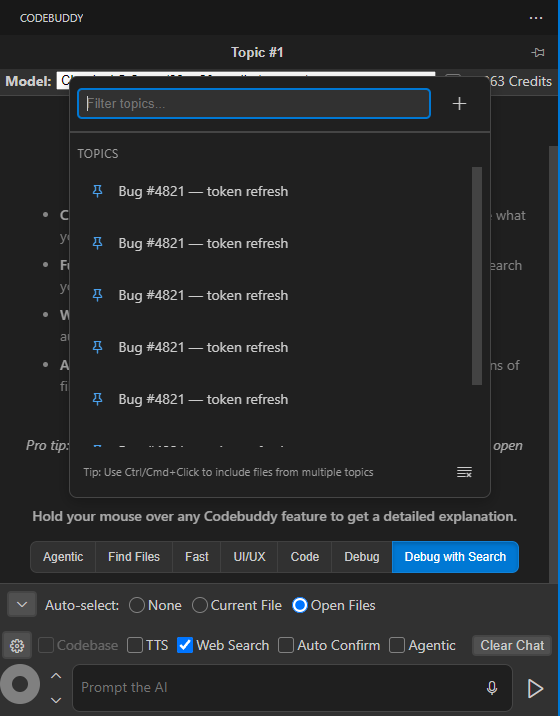This screenshot has height=716, width=560.
Task: Go to next prompt with down chevron
Action: (56, 700)
